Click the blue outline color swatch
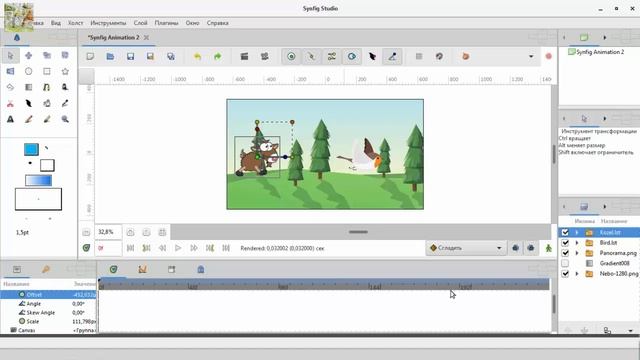Screen dimensions: 640x360 pyautogui.click(x=31, y=149)
